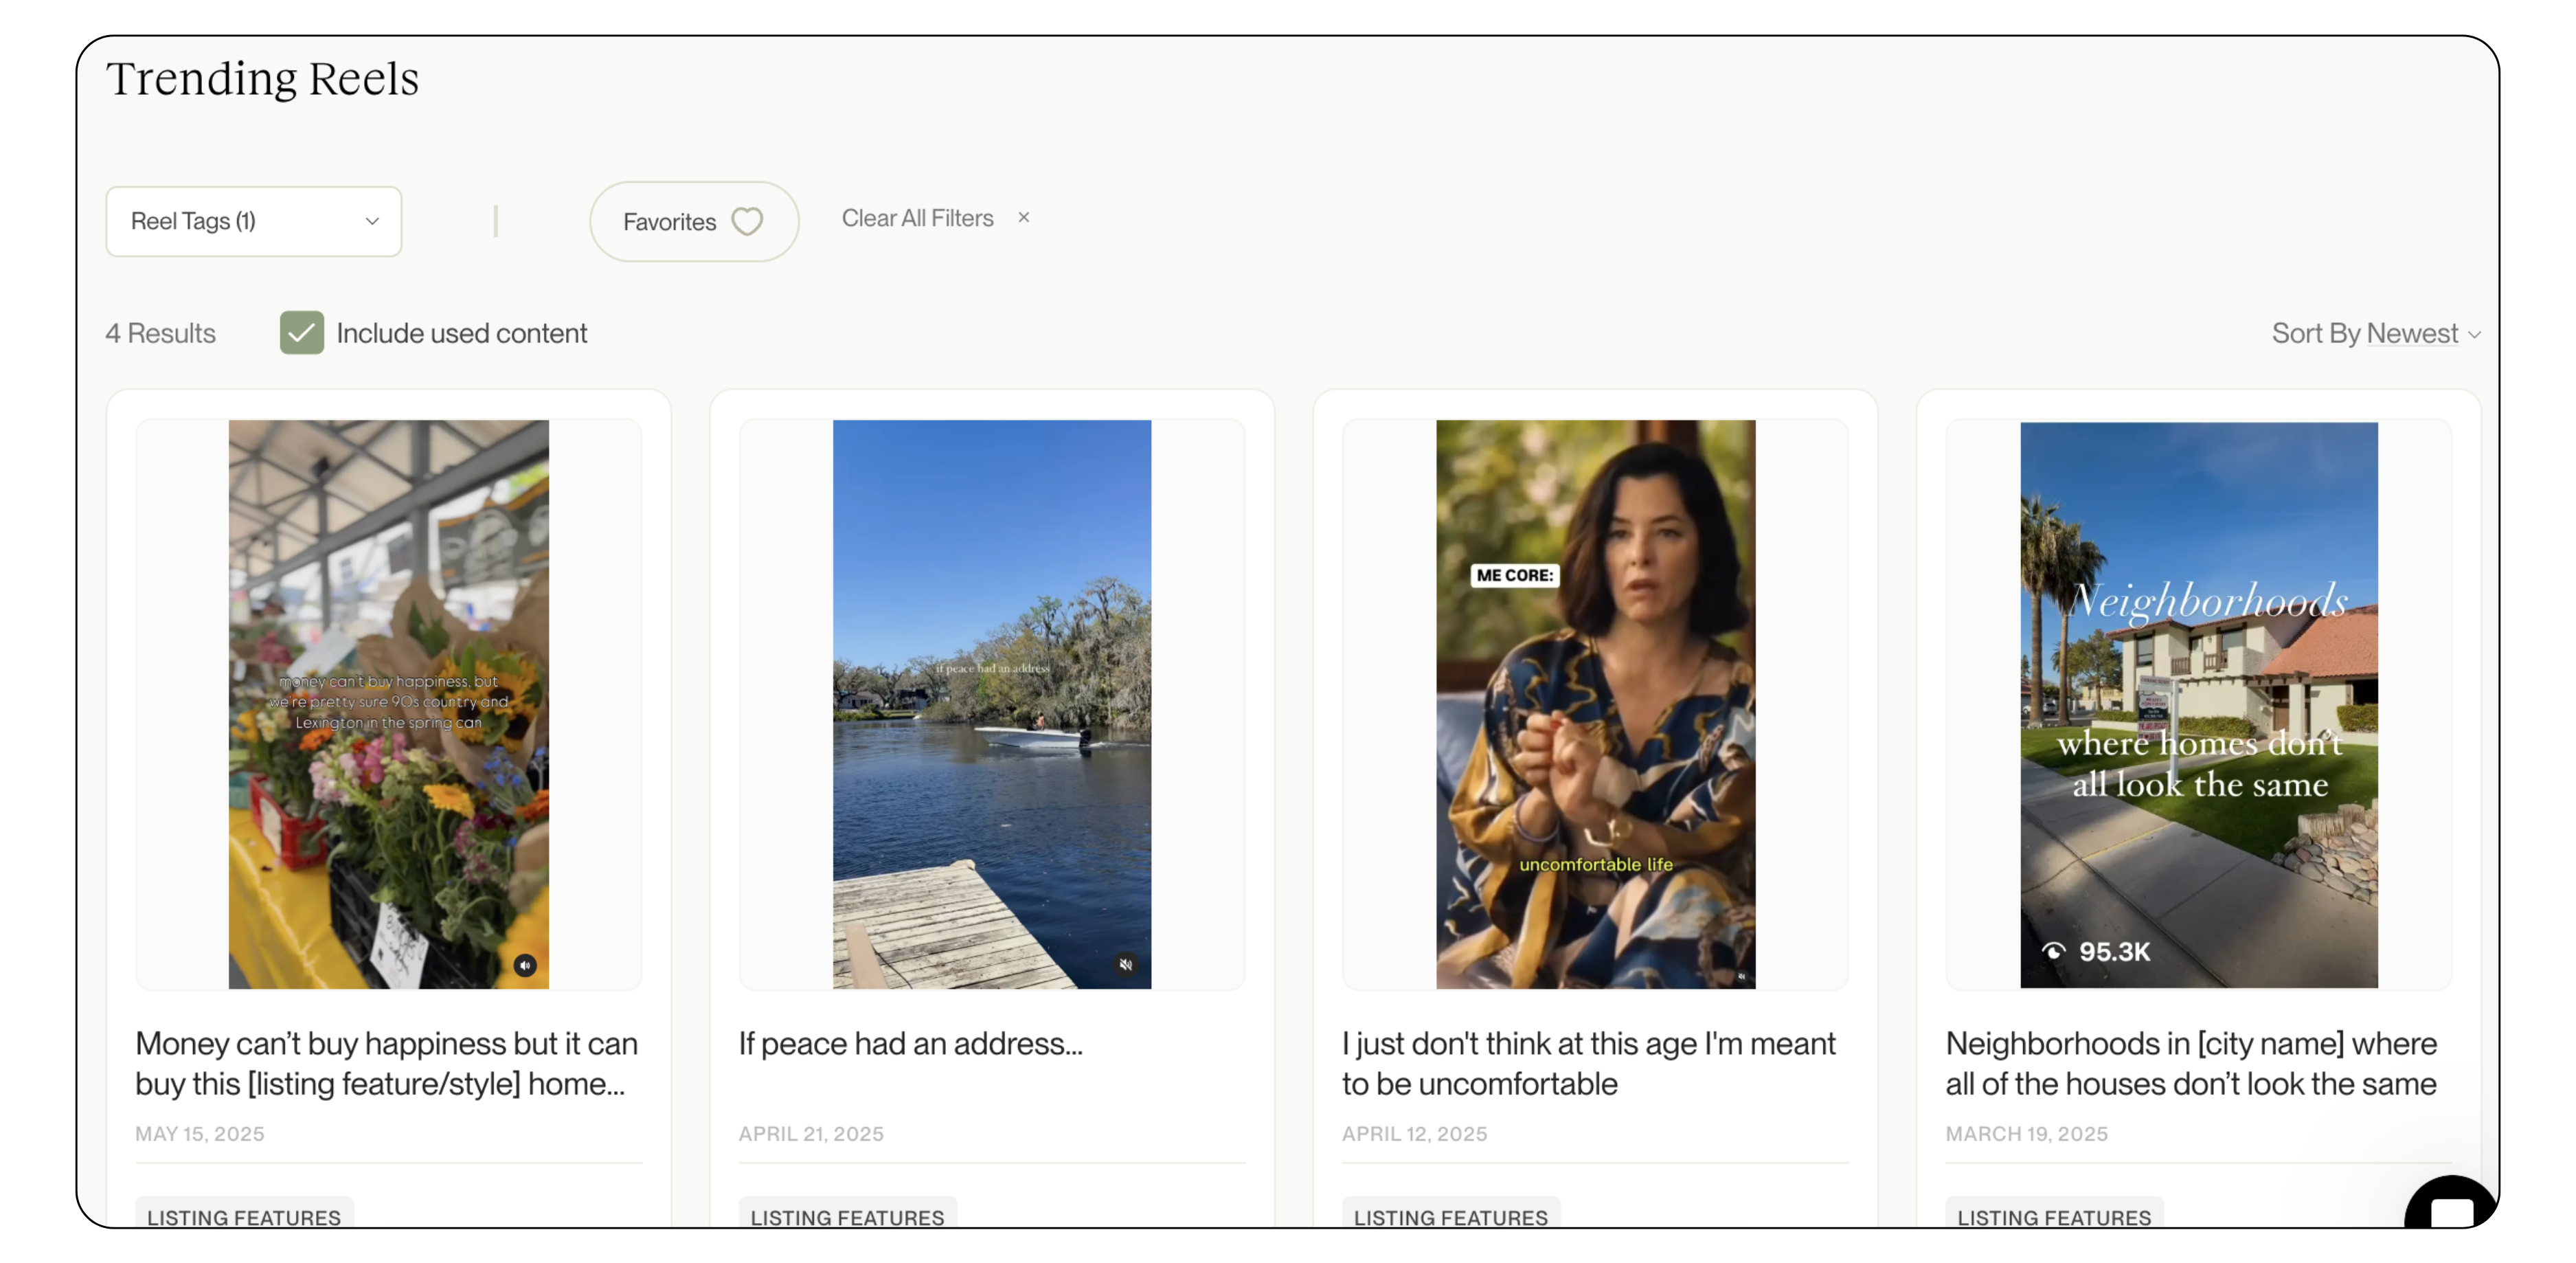Open the flower market reel thumbnail
The height and width of the screenshot is (1263, 2576).
388,704
